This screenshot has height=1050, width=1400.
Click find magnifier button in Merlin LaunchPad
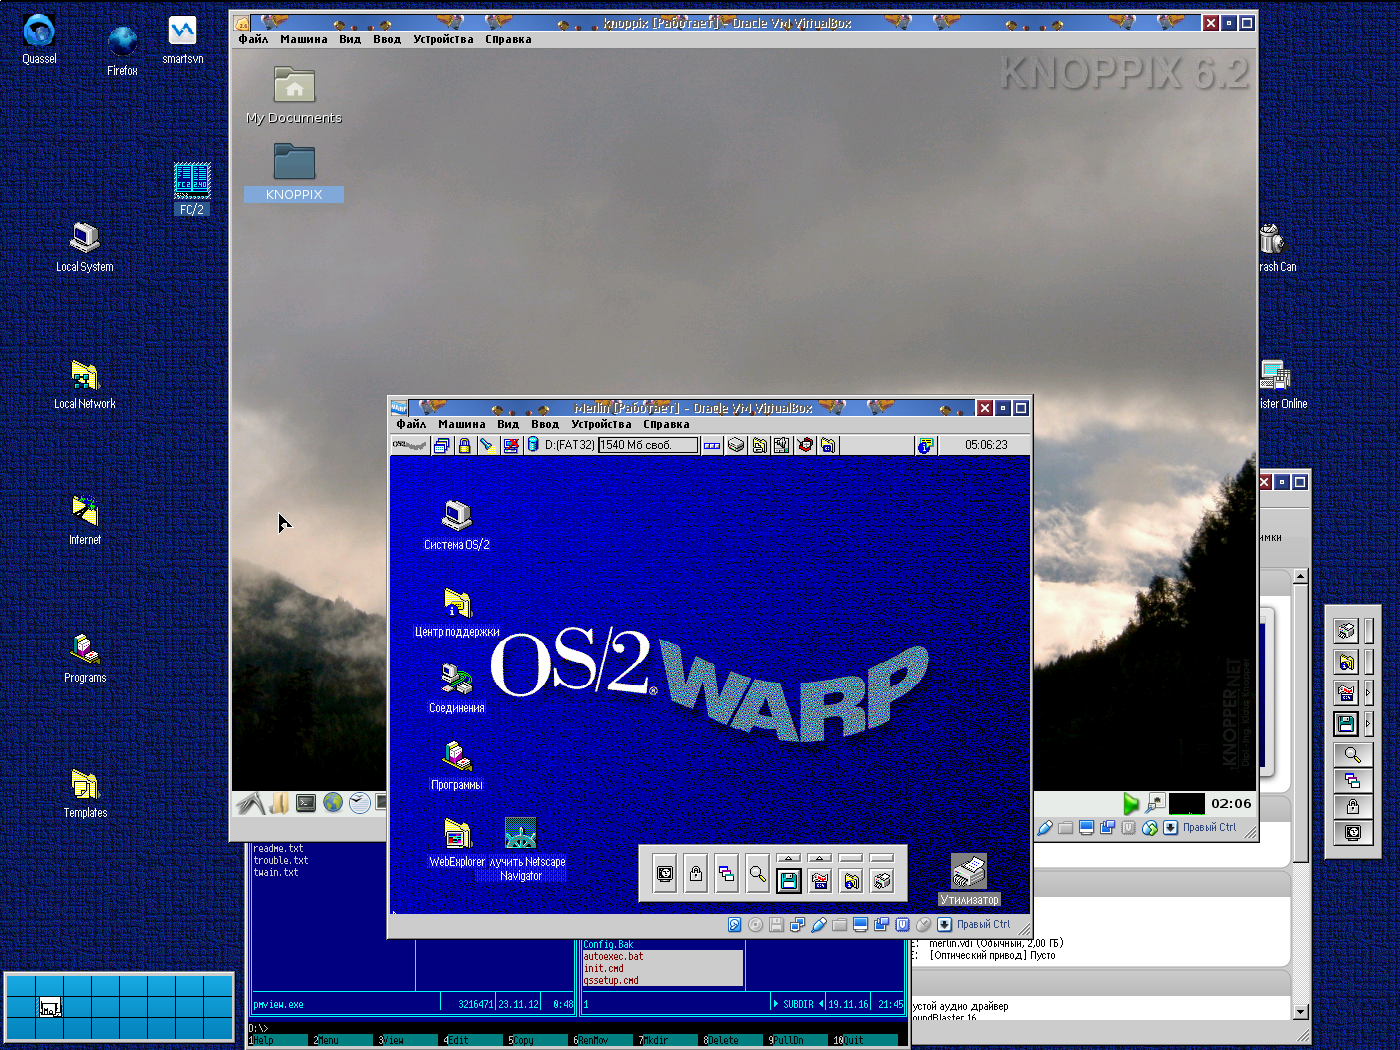tap(758, 874)
